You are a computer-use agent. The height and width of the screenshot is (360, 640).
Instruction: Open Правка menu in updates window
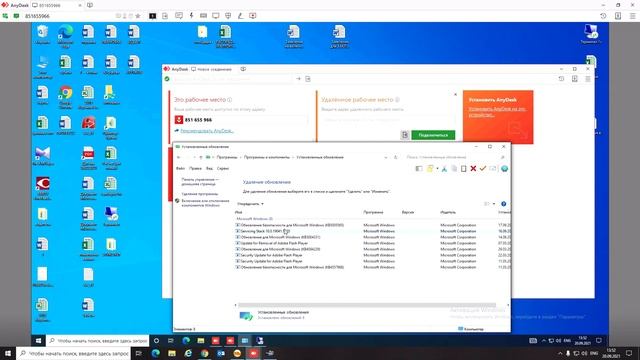click(x=195, y=168)
